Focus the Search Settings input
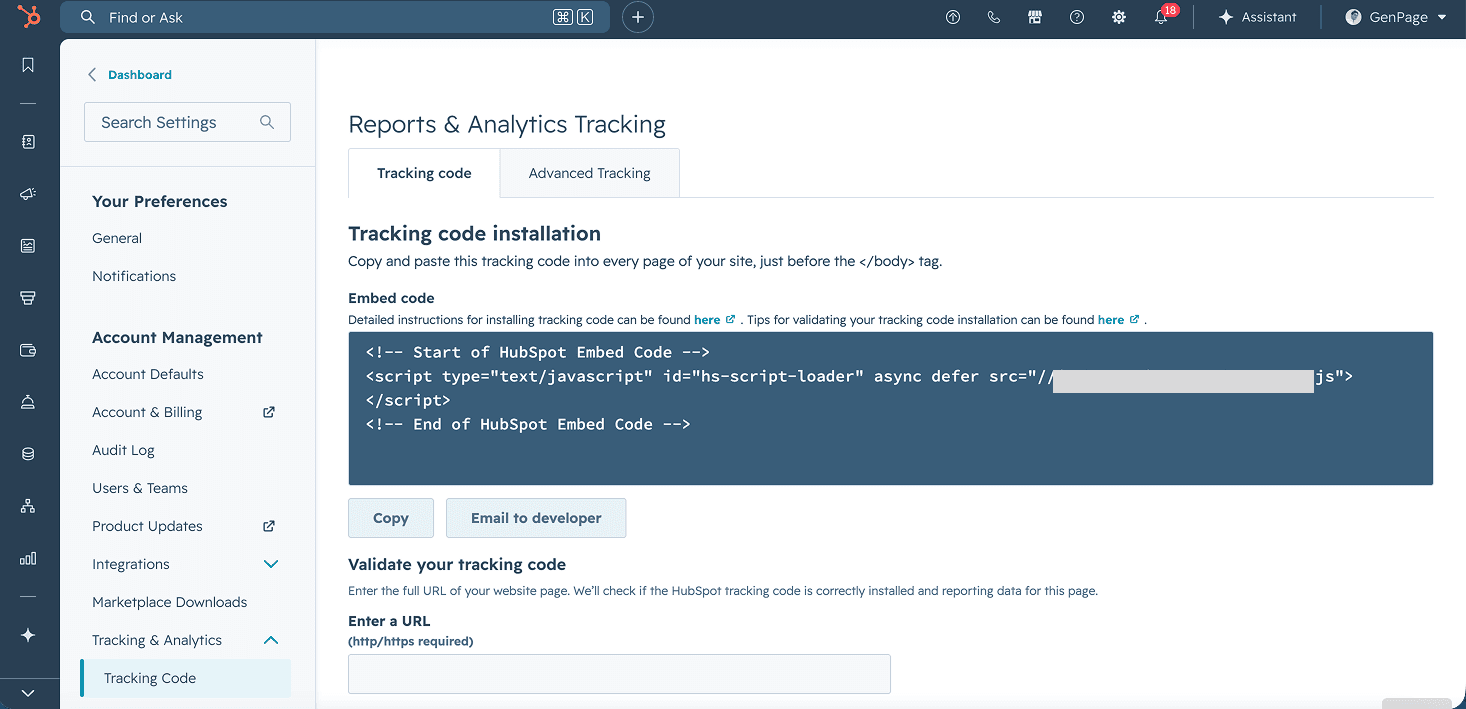This screenshot has width=1466, height=709. pyautogui.click(x=187, y=122)
